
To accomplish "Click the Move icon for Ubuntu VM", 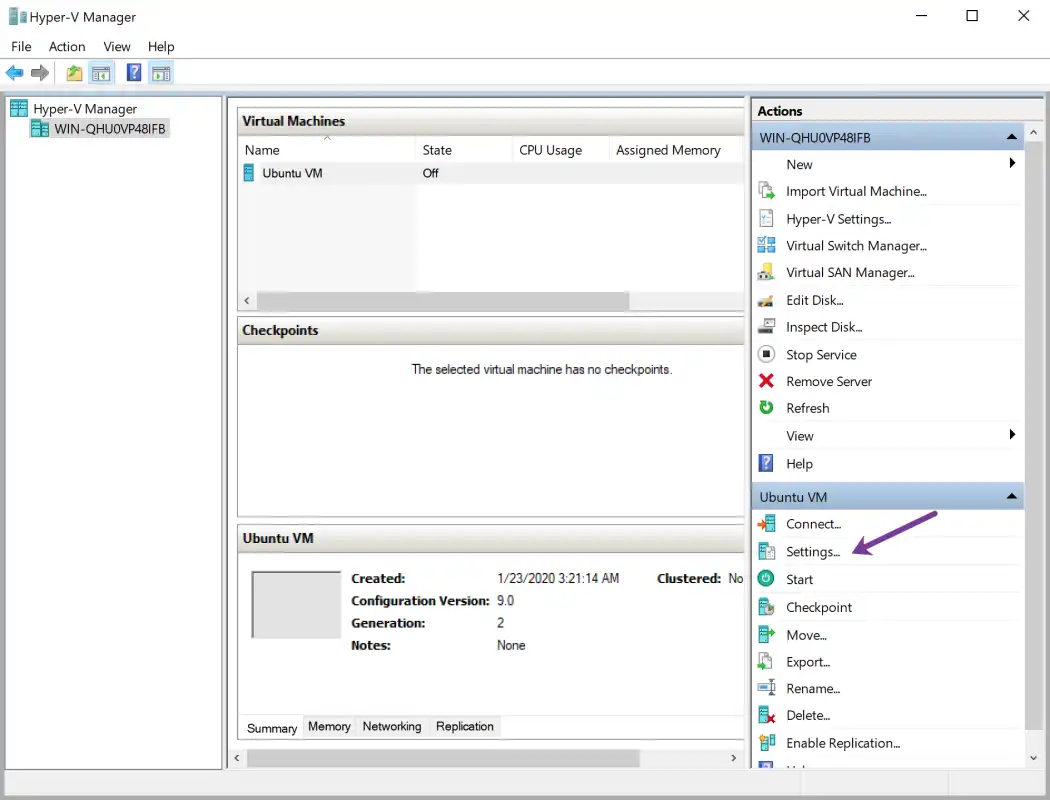I will (766, 635).
